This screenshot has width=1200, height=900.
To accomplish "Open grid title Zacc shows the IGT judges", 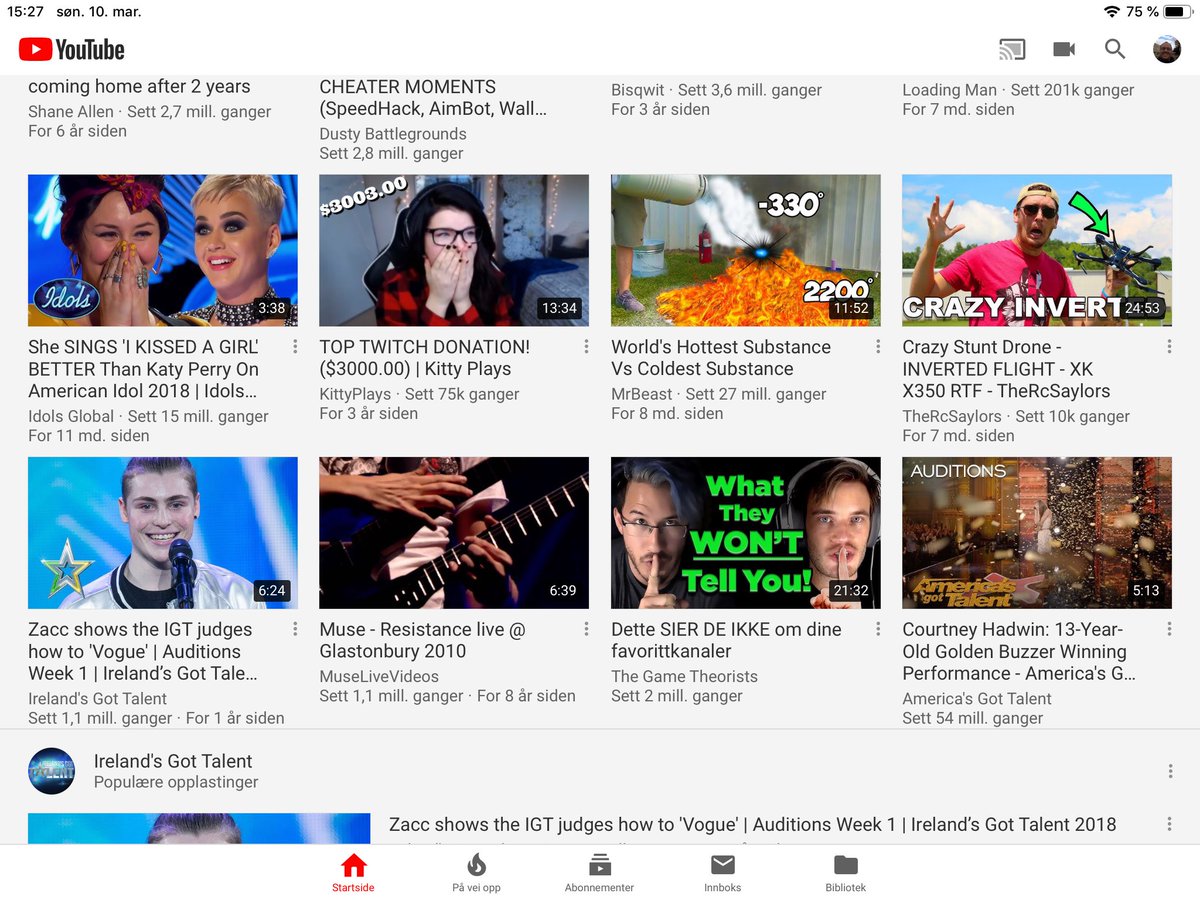I will (143, 651).
